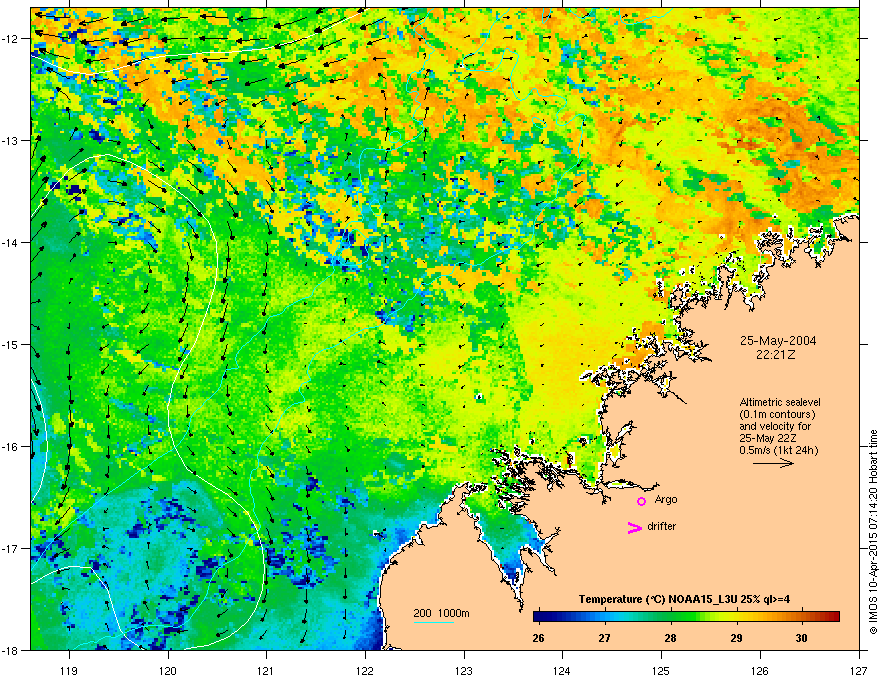Screen dimensions: 880x680
Task: Click the vertical IMOS copyright timestamp text
Action: tap(873, 532)
